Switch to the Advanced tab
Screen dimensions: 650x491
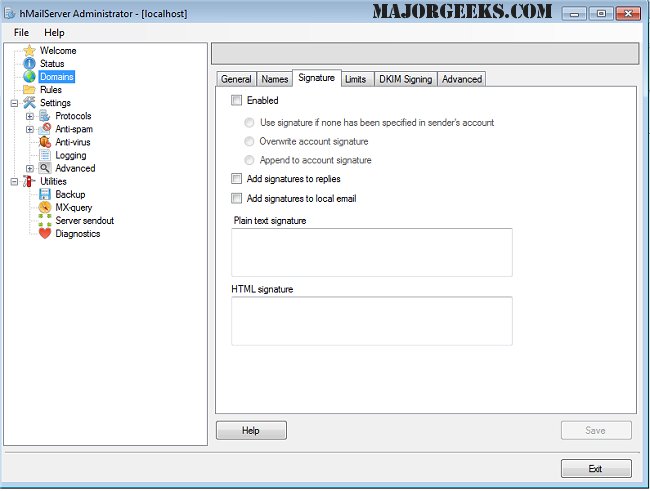[x=462, y=79]
